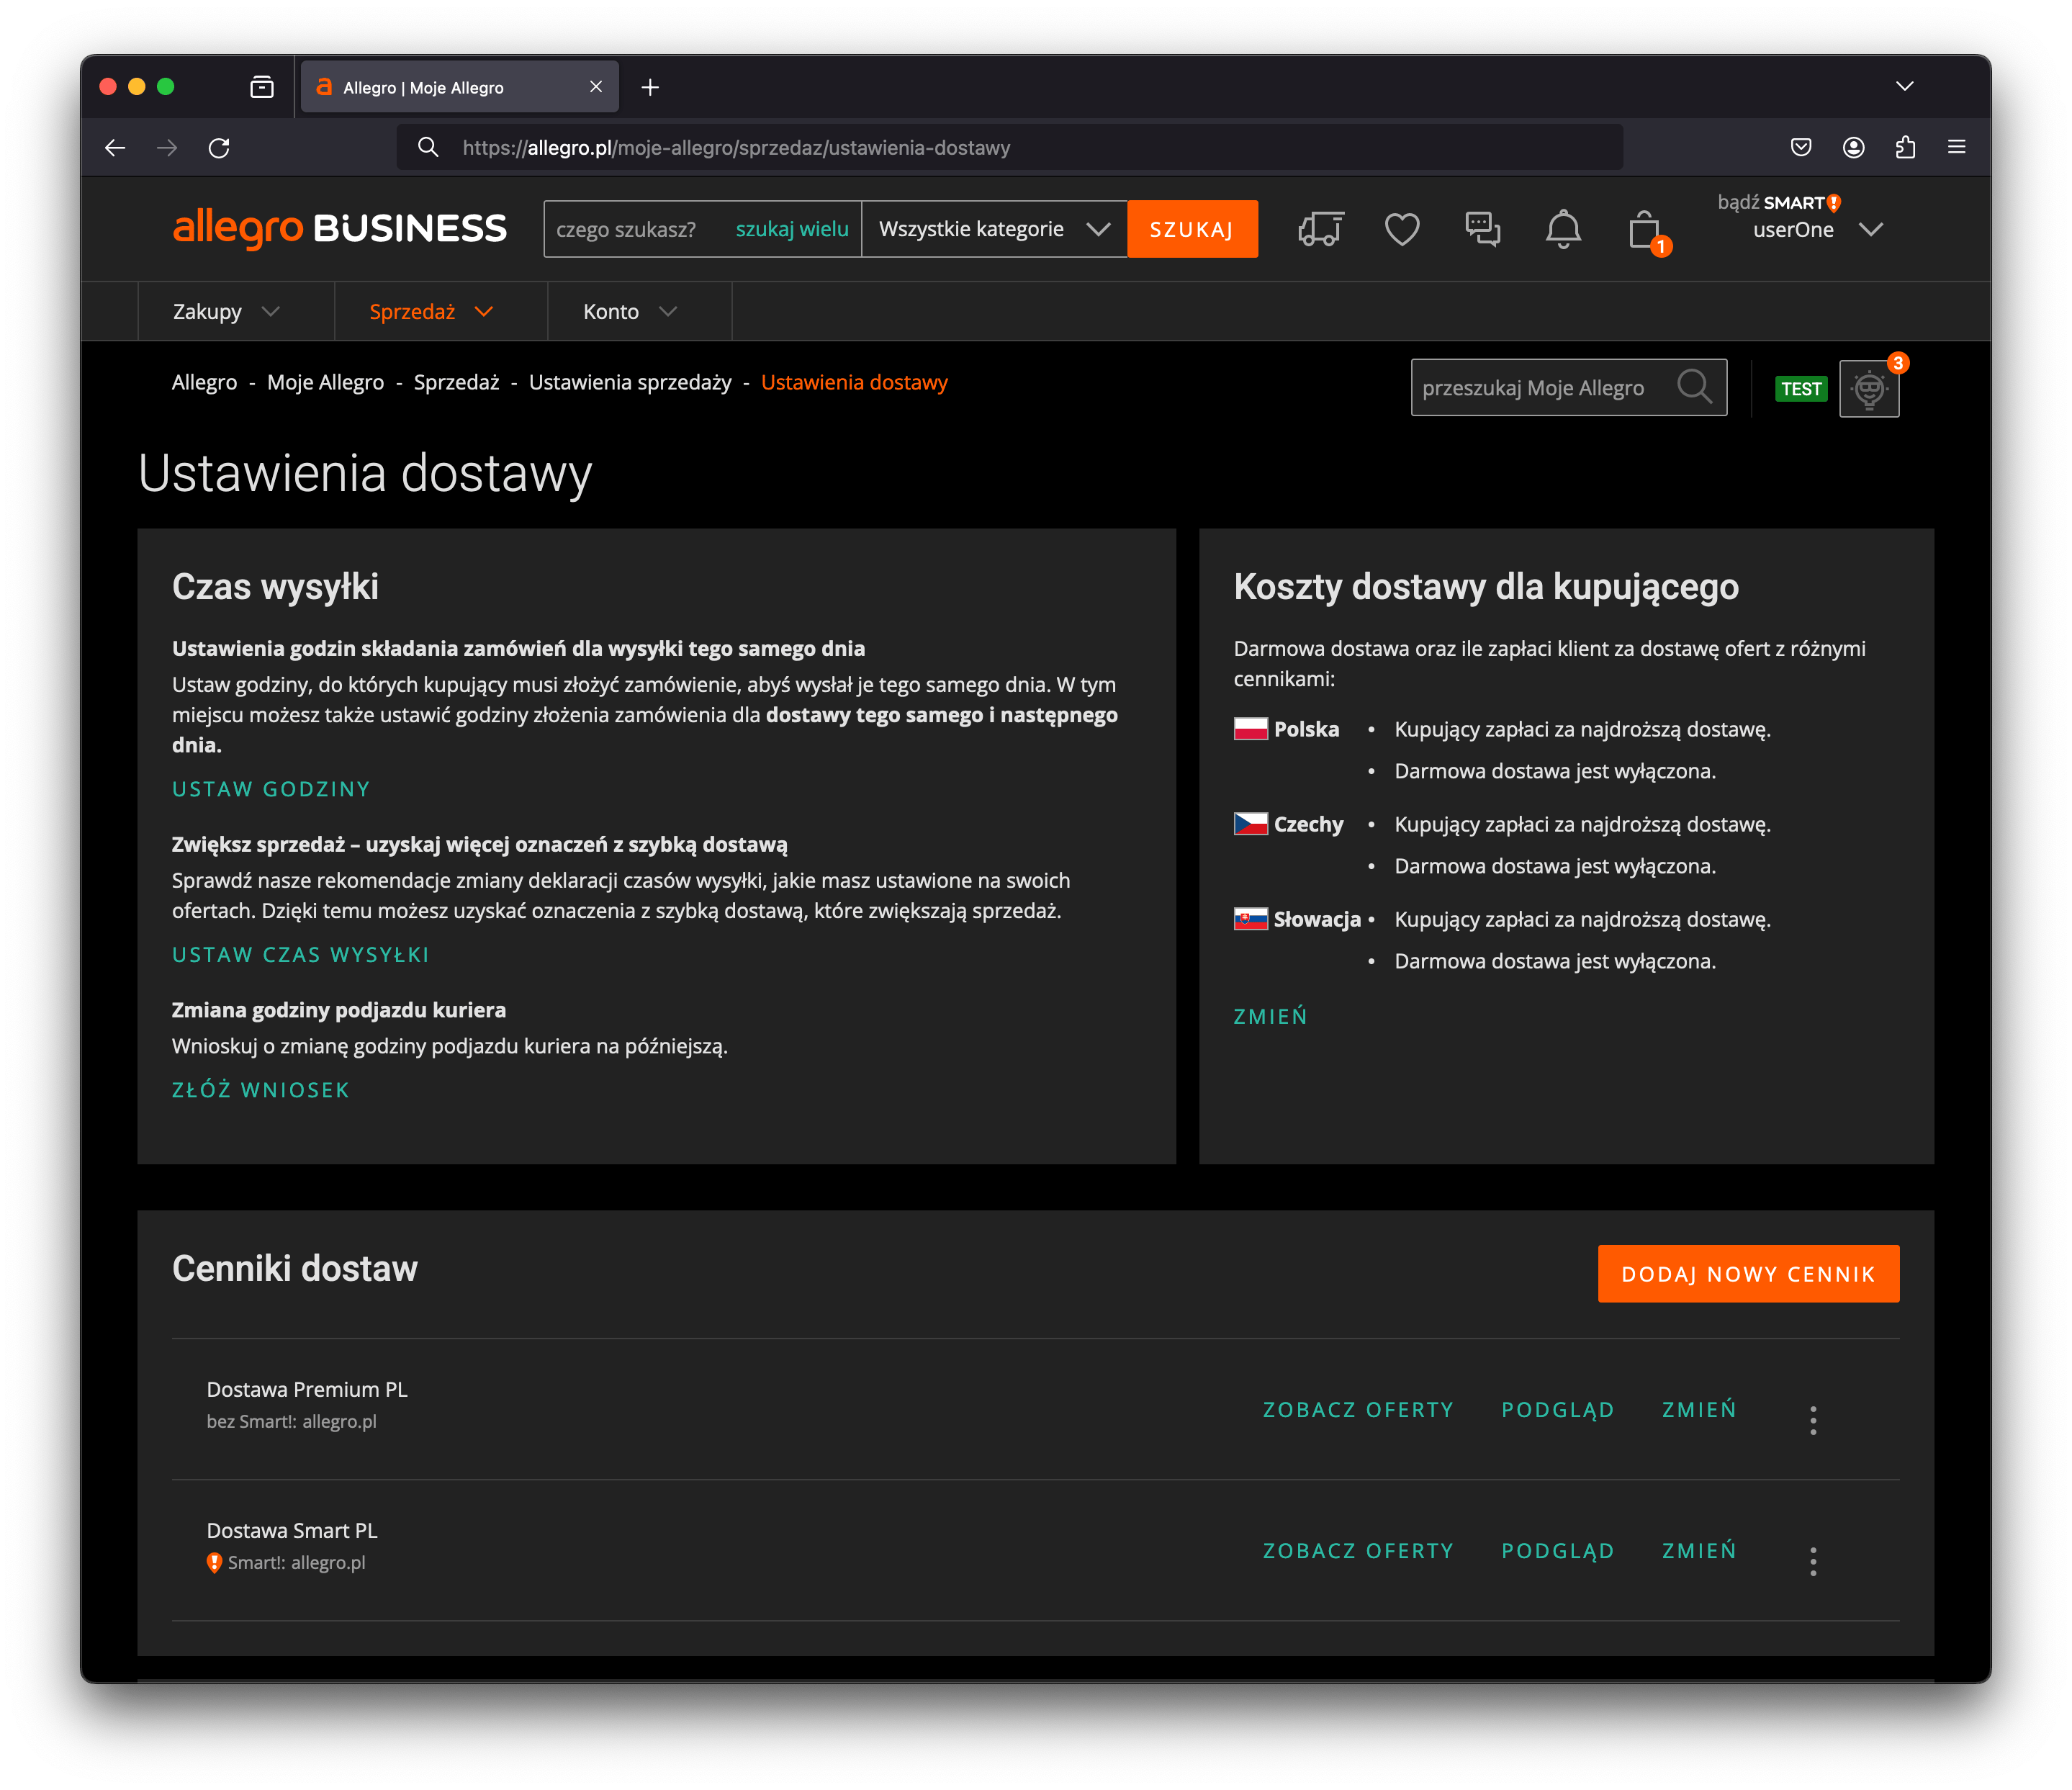Click ZŁÓŻ WNIOSEK link
This screenshot has width=2072, height=1790.
260,1090
